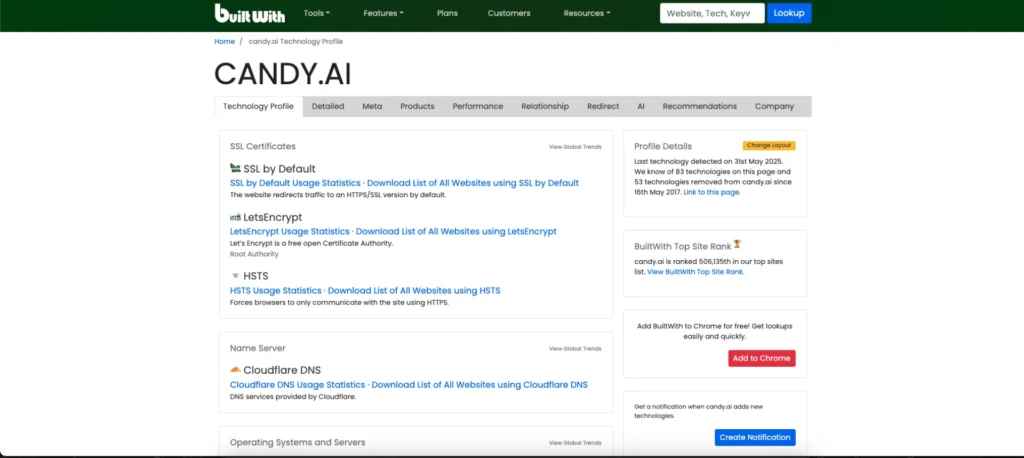1024x458 pixels.
Task: Open the Recommendations tab
Action: click(699, 106)
